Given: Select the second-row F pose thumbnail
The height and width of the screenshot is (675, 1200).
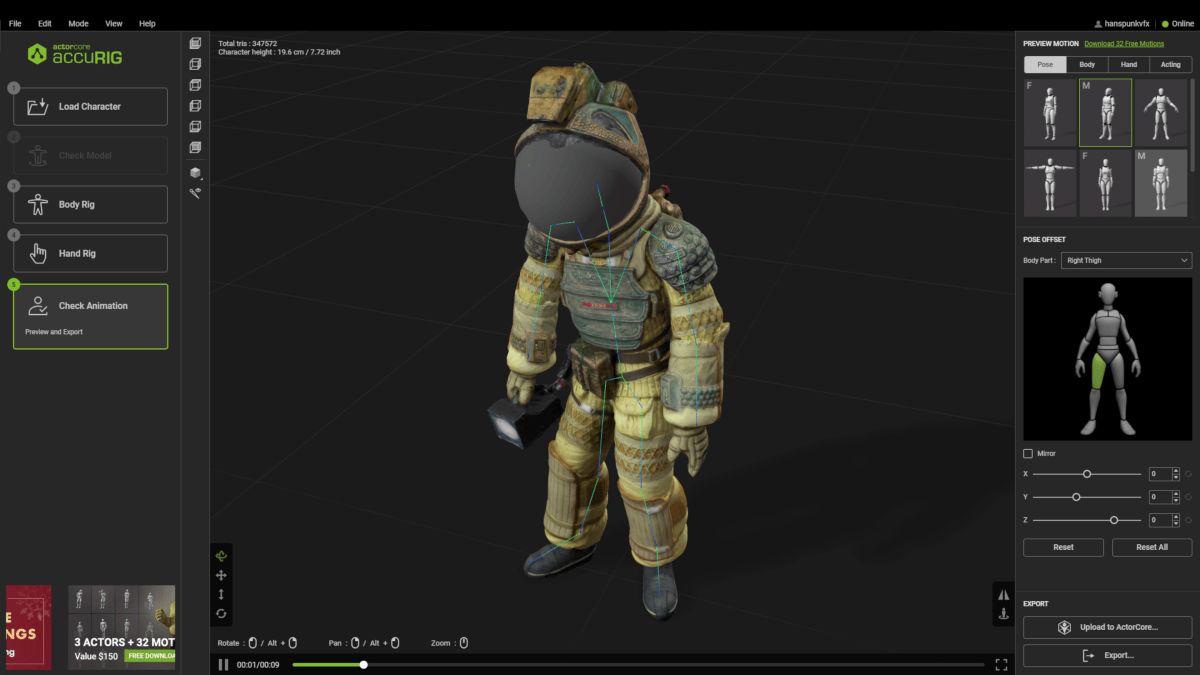Looking at the screenshot, I should [1105, 183].
